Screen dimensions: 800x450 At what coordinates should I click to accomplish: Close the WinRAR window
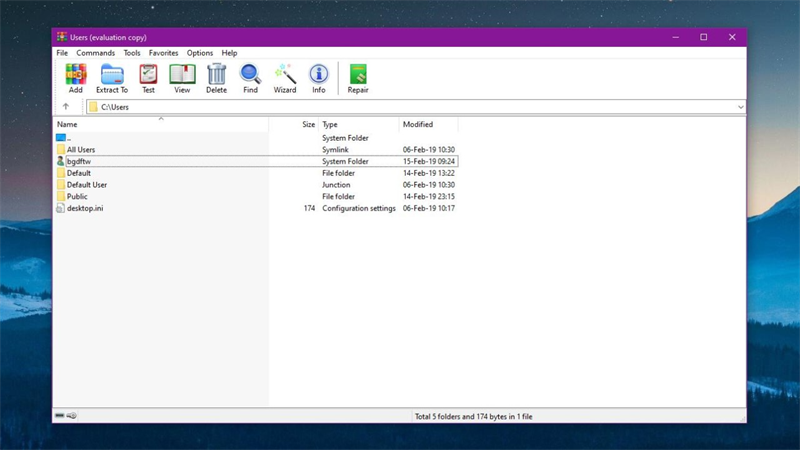tap(732, 37)
